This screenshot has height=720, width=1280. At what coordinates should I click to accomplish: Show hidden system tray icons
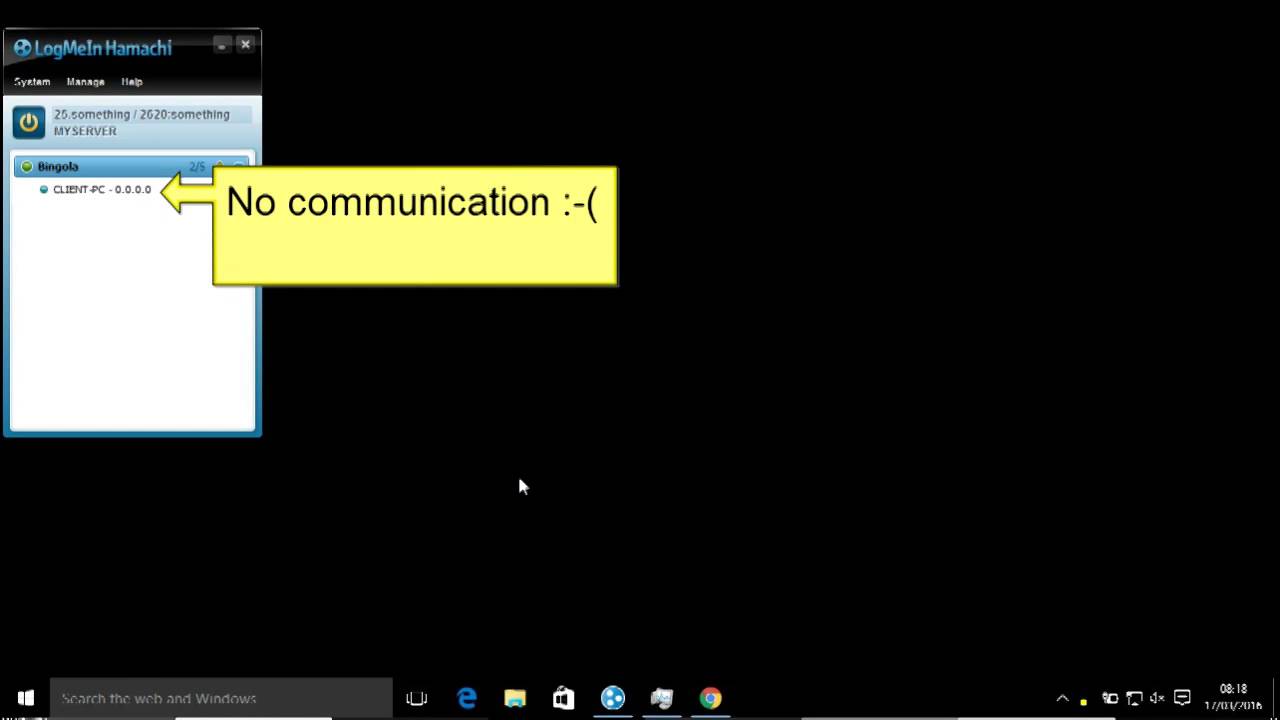1062,699
